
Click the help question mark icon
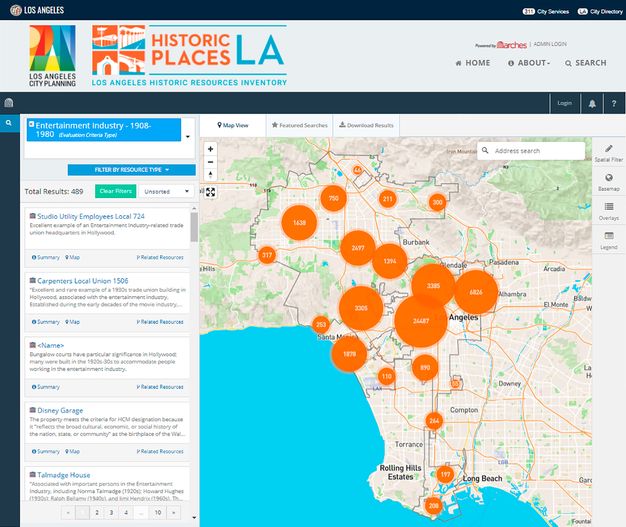[613, 103]
